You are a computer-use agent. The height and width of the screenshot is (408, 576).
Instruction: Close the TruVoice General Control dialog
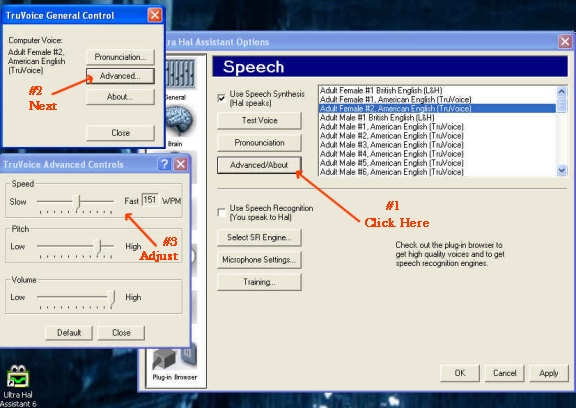coord(155,15)
